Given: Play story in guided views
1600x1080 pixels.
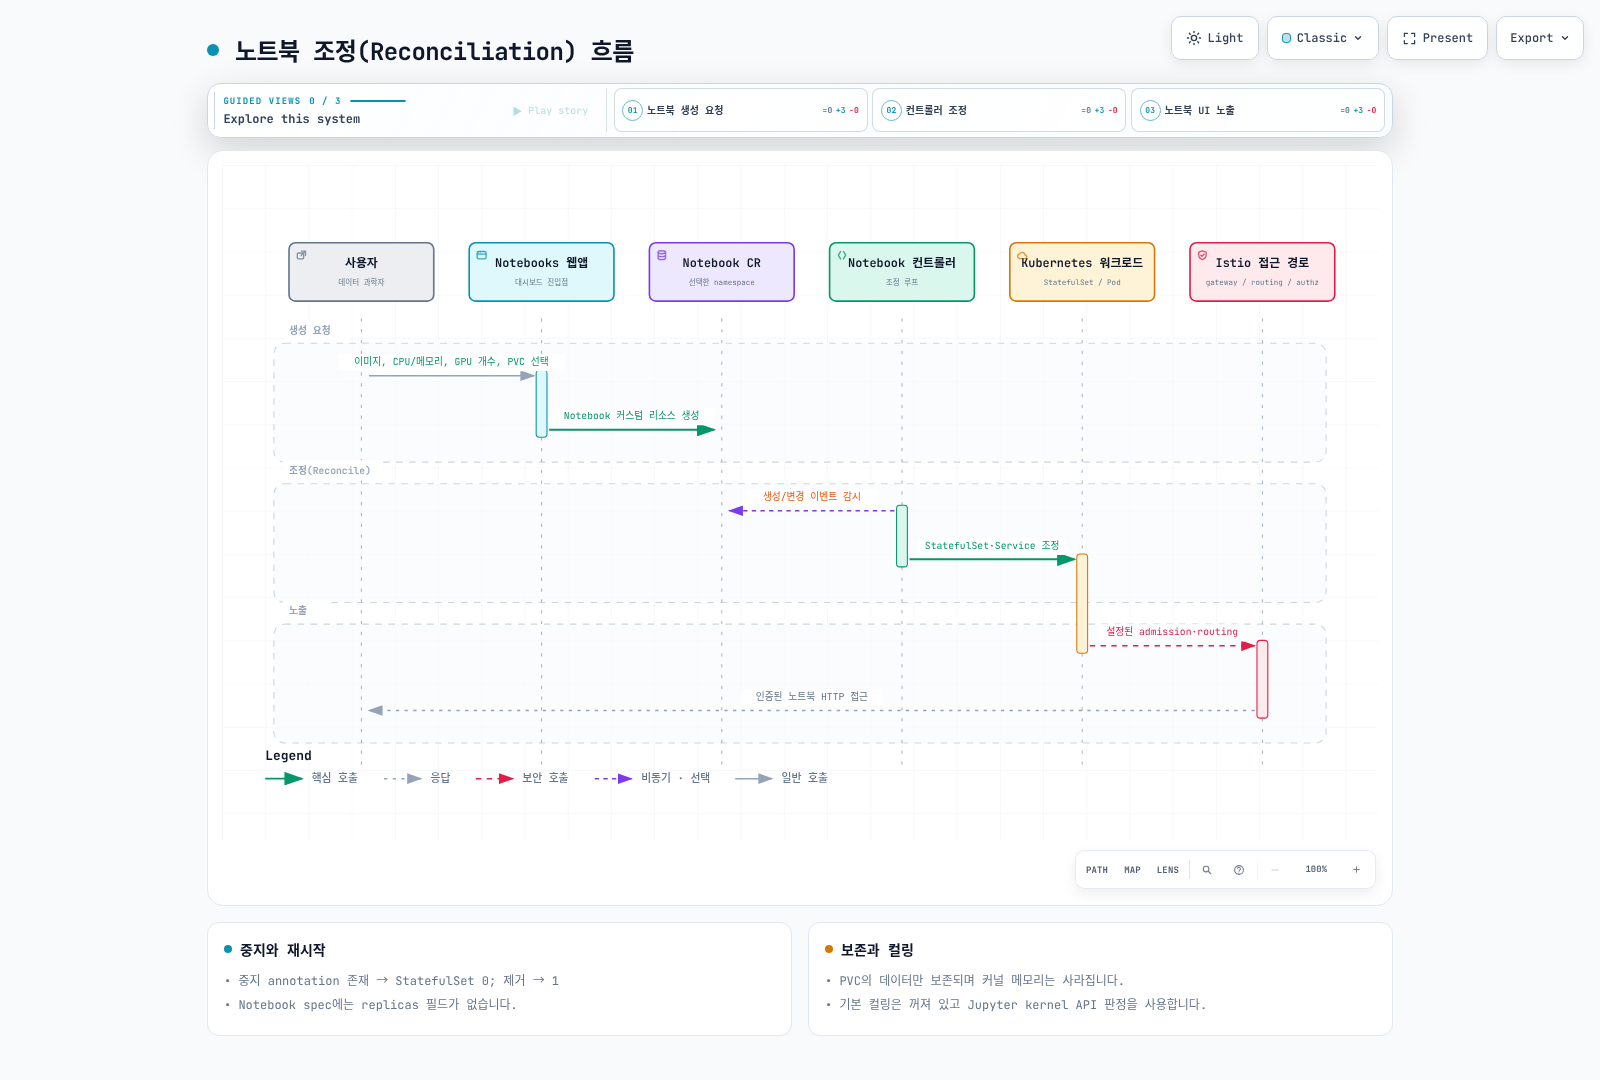Looking at the screenshot, I should (550, 111).
